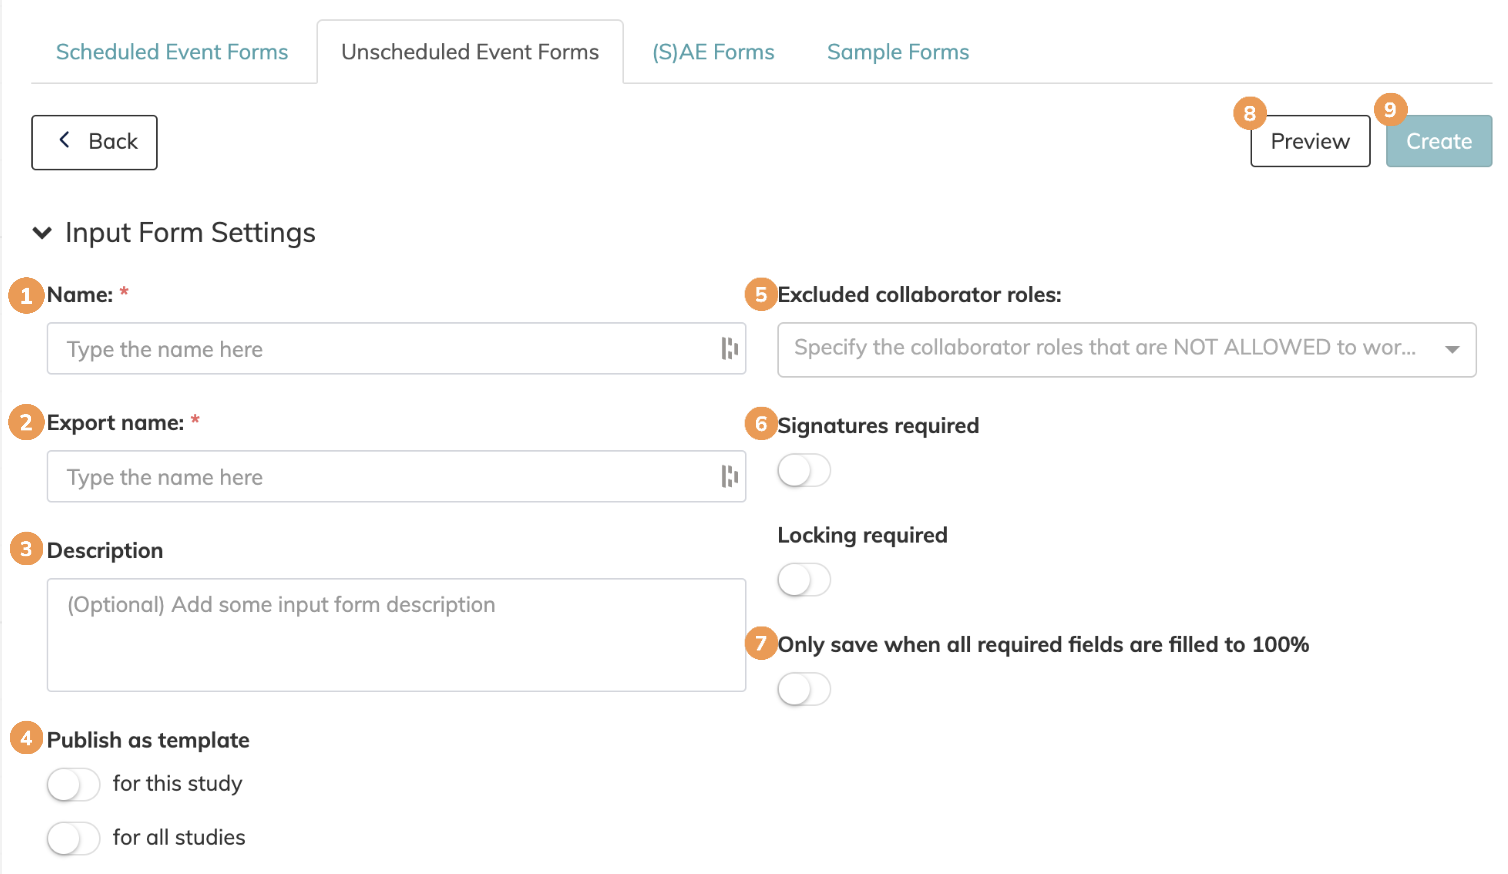This screenshot has height=874, width=1508.
Task: Toggle only save when fields filled to 100%
Action: [804, 689]
